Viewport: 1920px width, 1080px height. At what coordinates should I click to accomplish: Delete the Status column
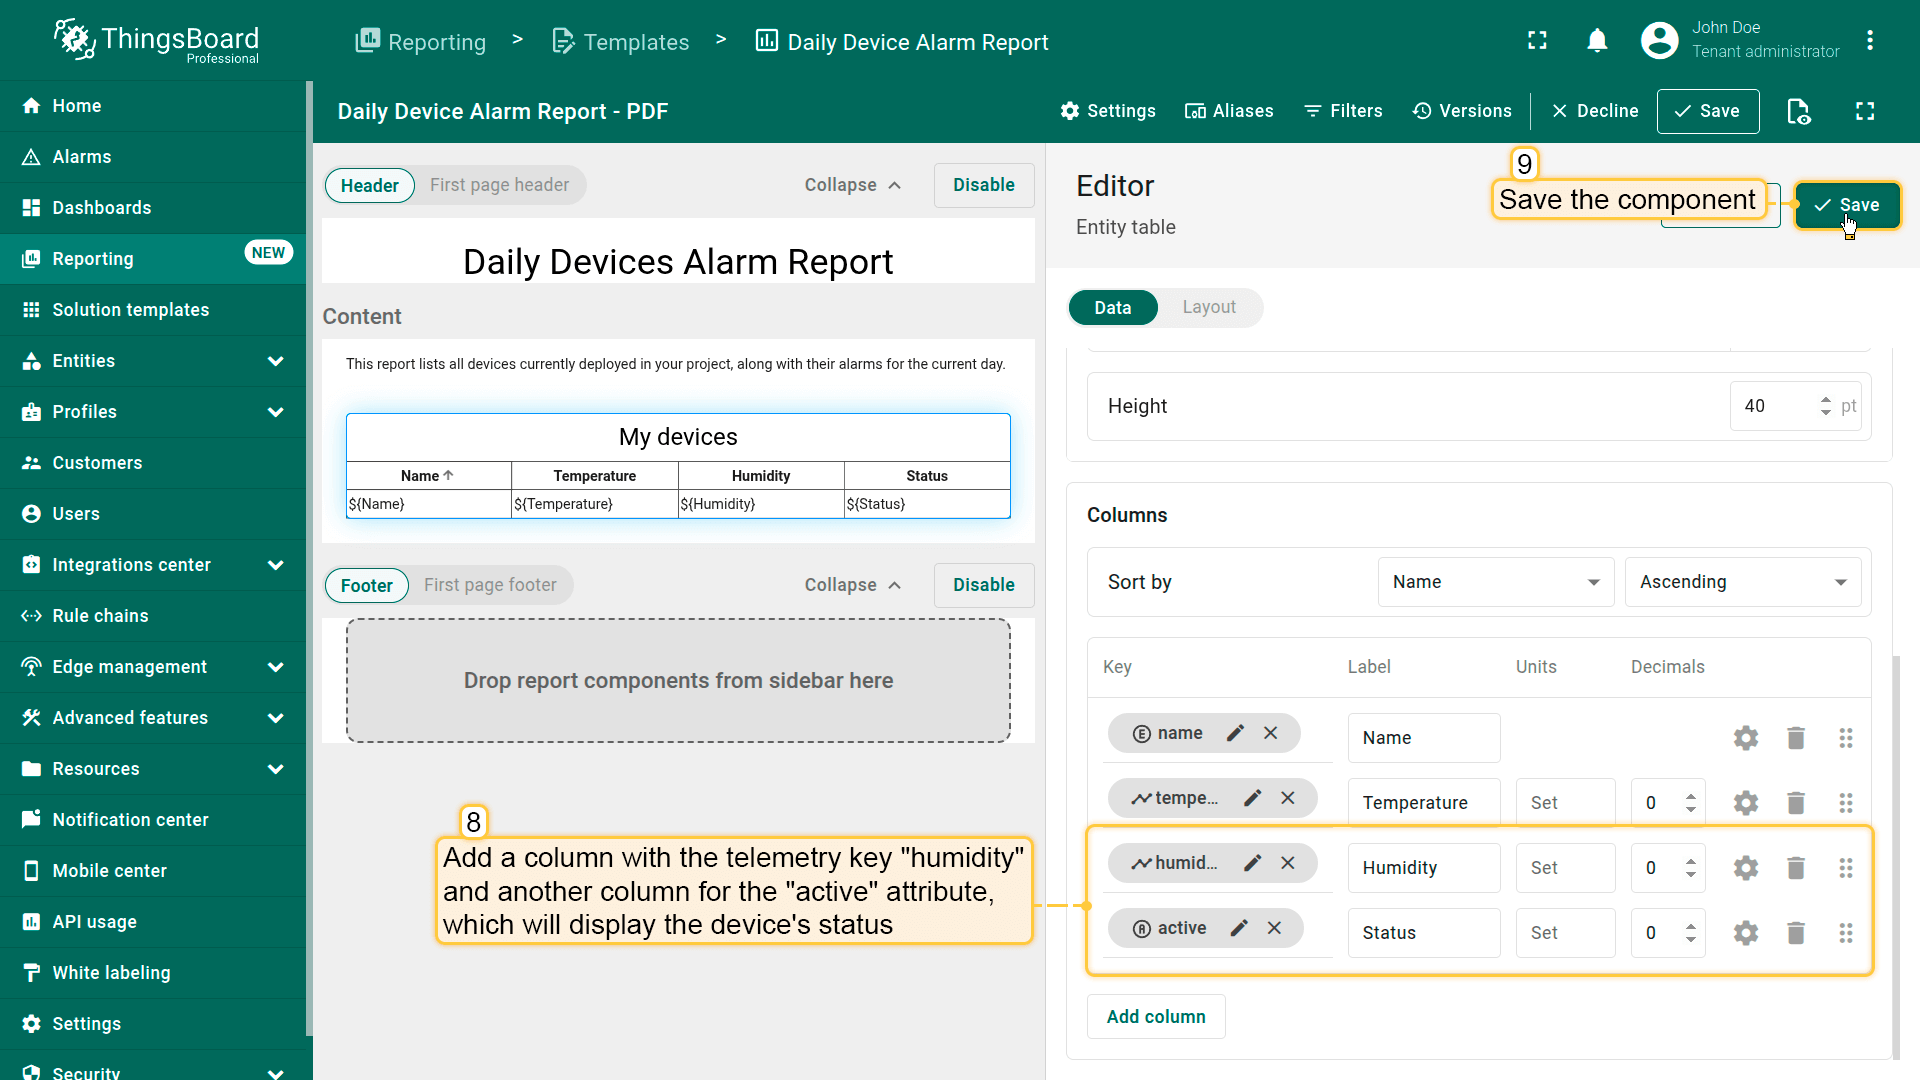1796,933
